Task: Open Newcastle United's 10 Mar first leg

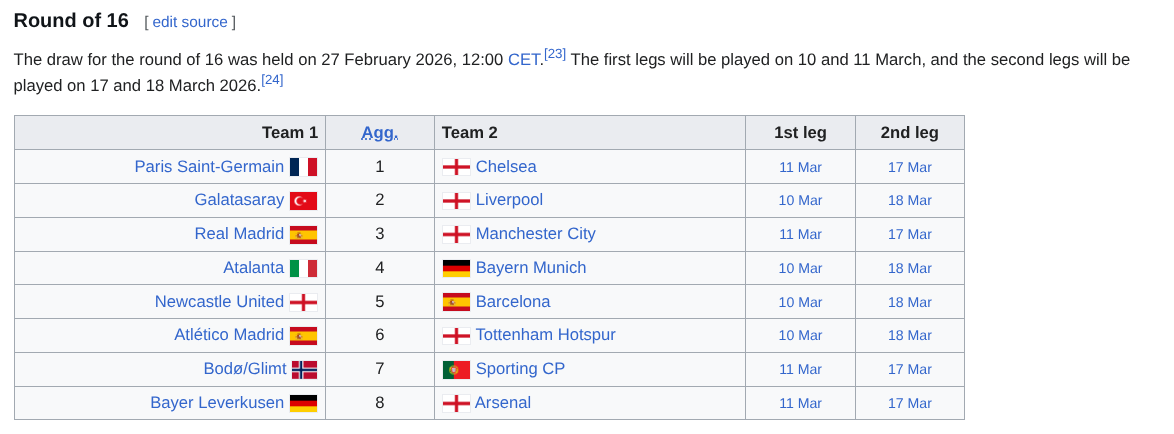Action: click(x=800, y=302)
